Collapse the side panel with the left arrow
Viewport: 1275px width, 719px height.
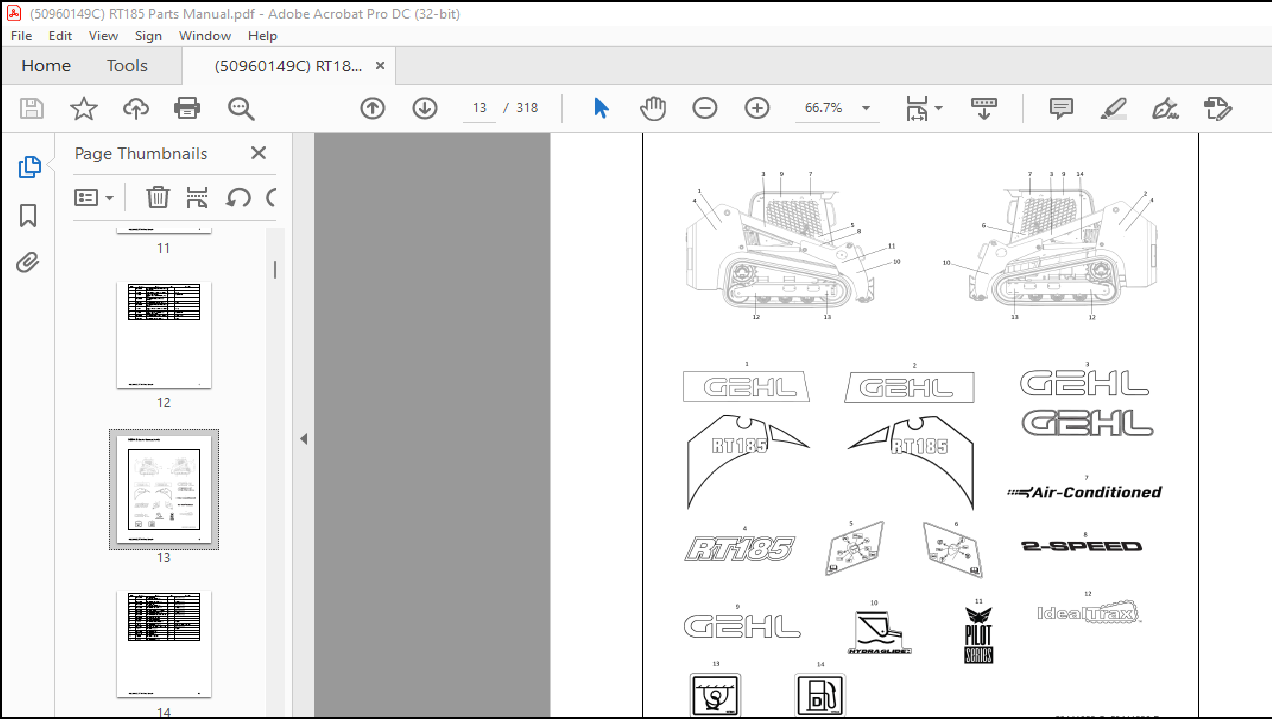pyautogui.click(x=303, y=439)
